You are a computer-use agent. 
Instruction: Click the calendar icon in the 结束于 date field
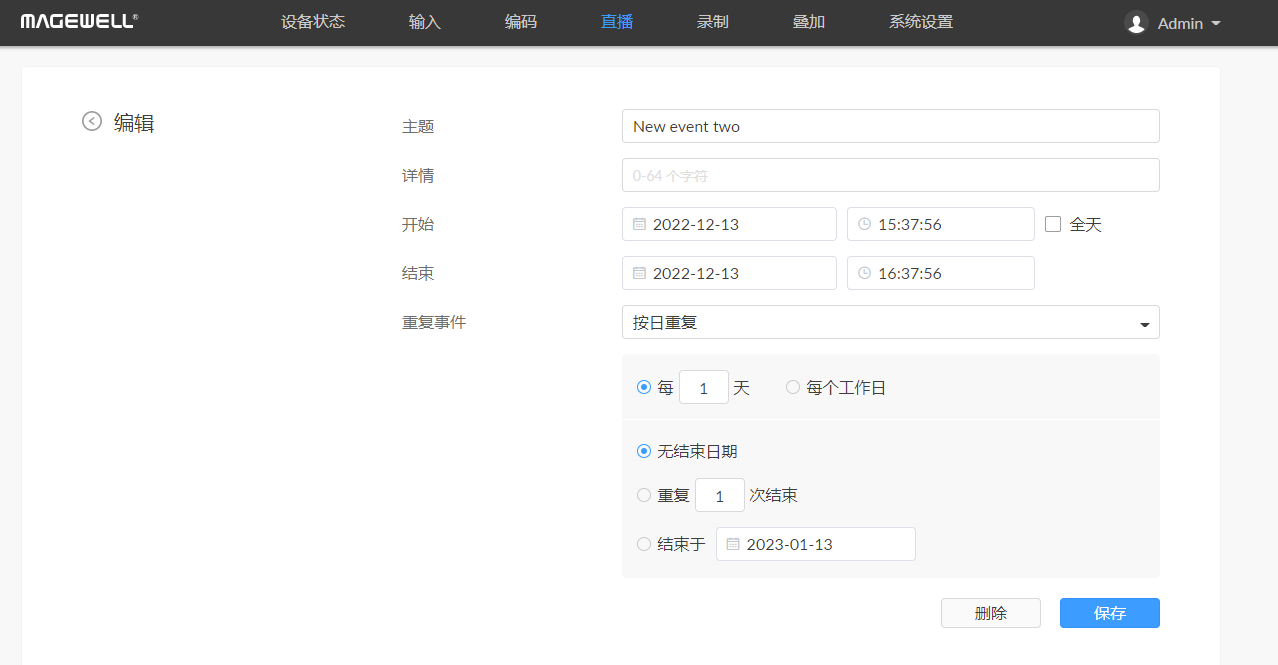click(x=733, y=545)
